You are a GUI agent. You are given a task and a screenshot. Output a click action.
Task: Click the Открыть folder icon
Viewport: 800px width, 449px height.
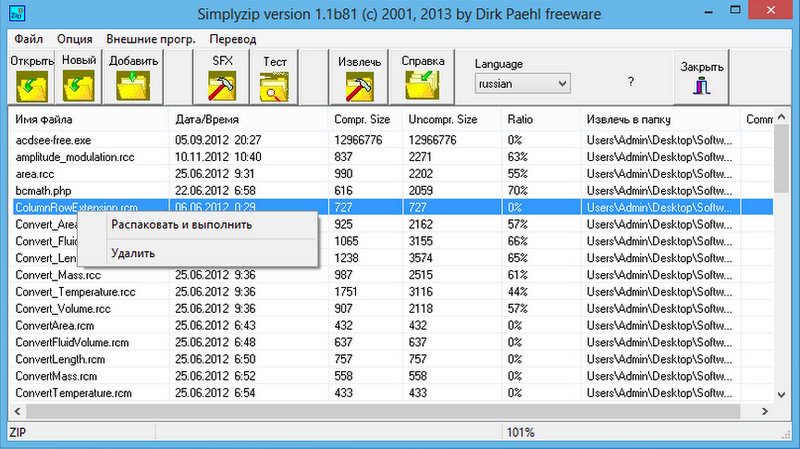(x=32, y=86)
